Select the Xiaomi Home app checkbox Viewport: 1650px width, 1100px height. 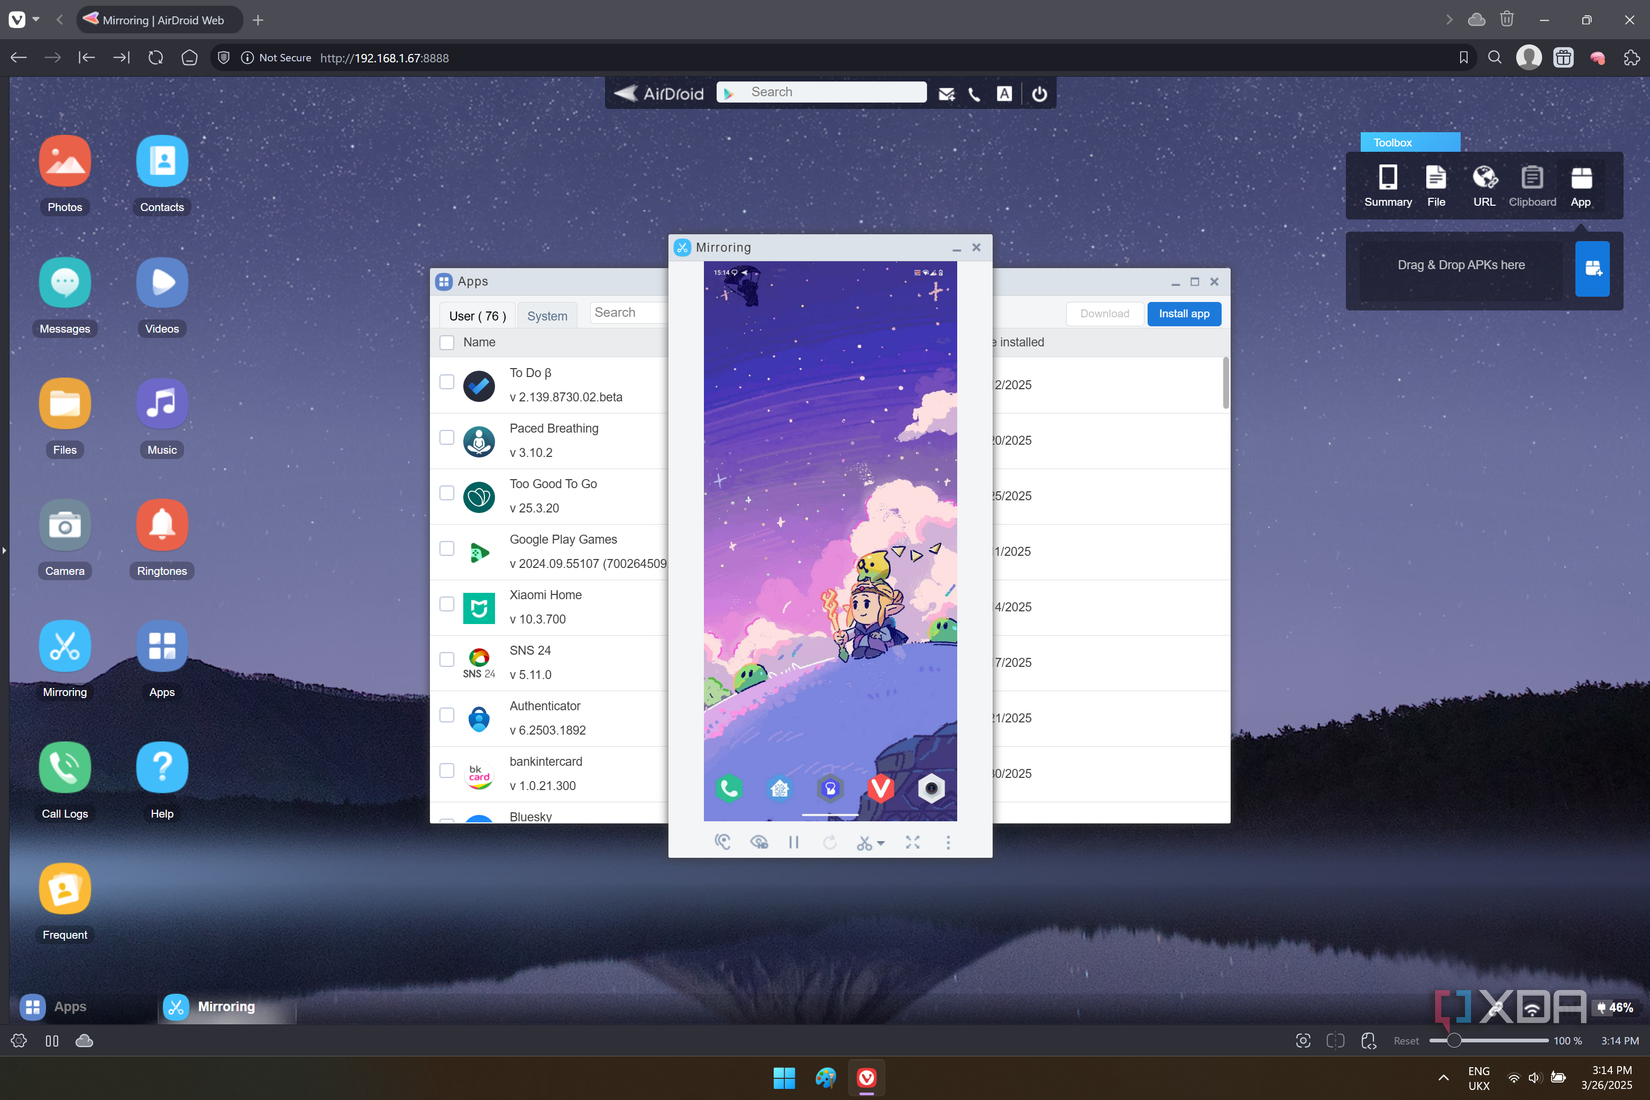[x=446, y=605]
